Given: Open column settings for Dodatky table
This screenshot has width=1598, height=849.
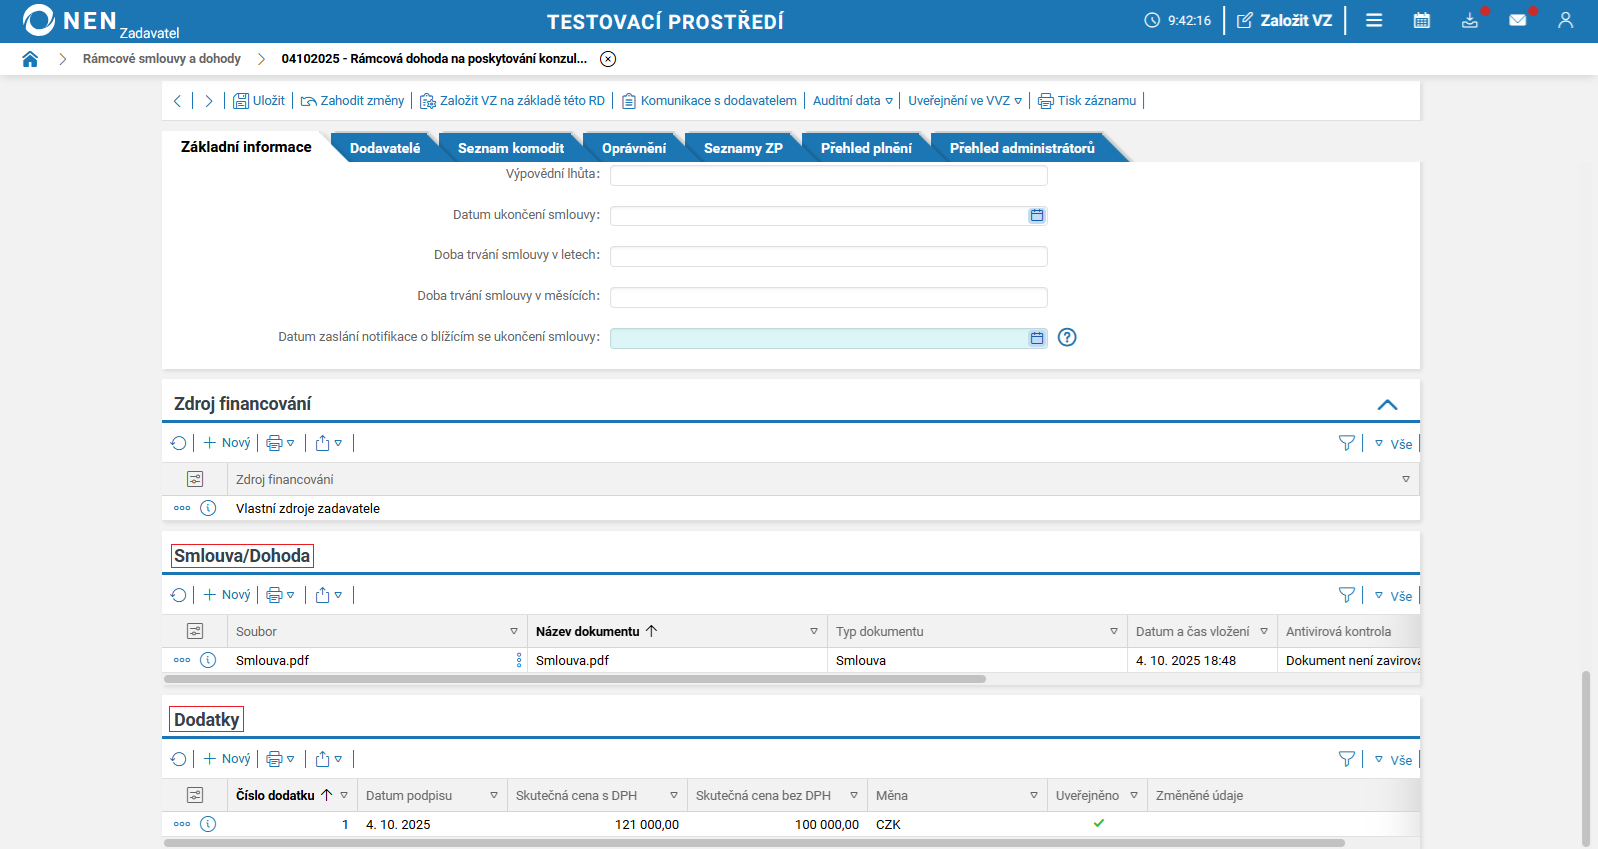Looking at the screenshot, I should coord(195,796).
